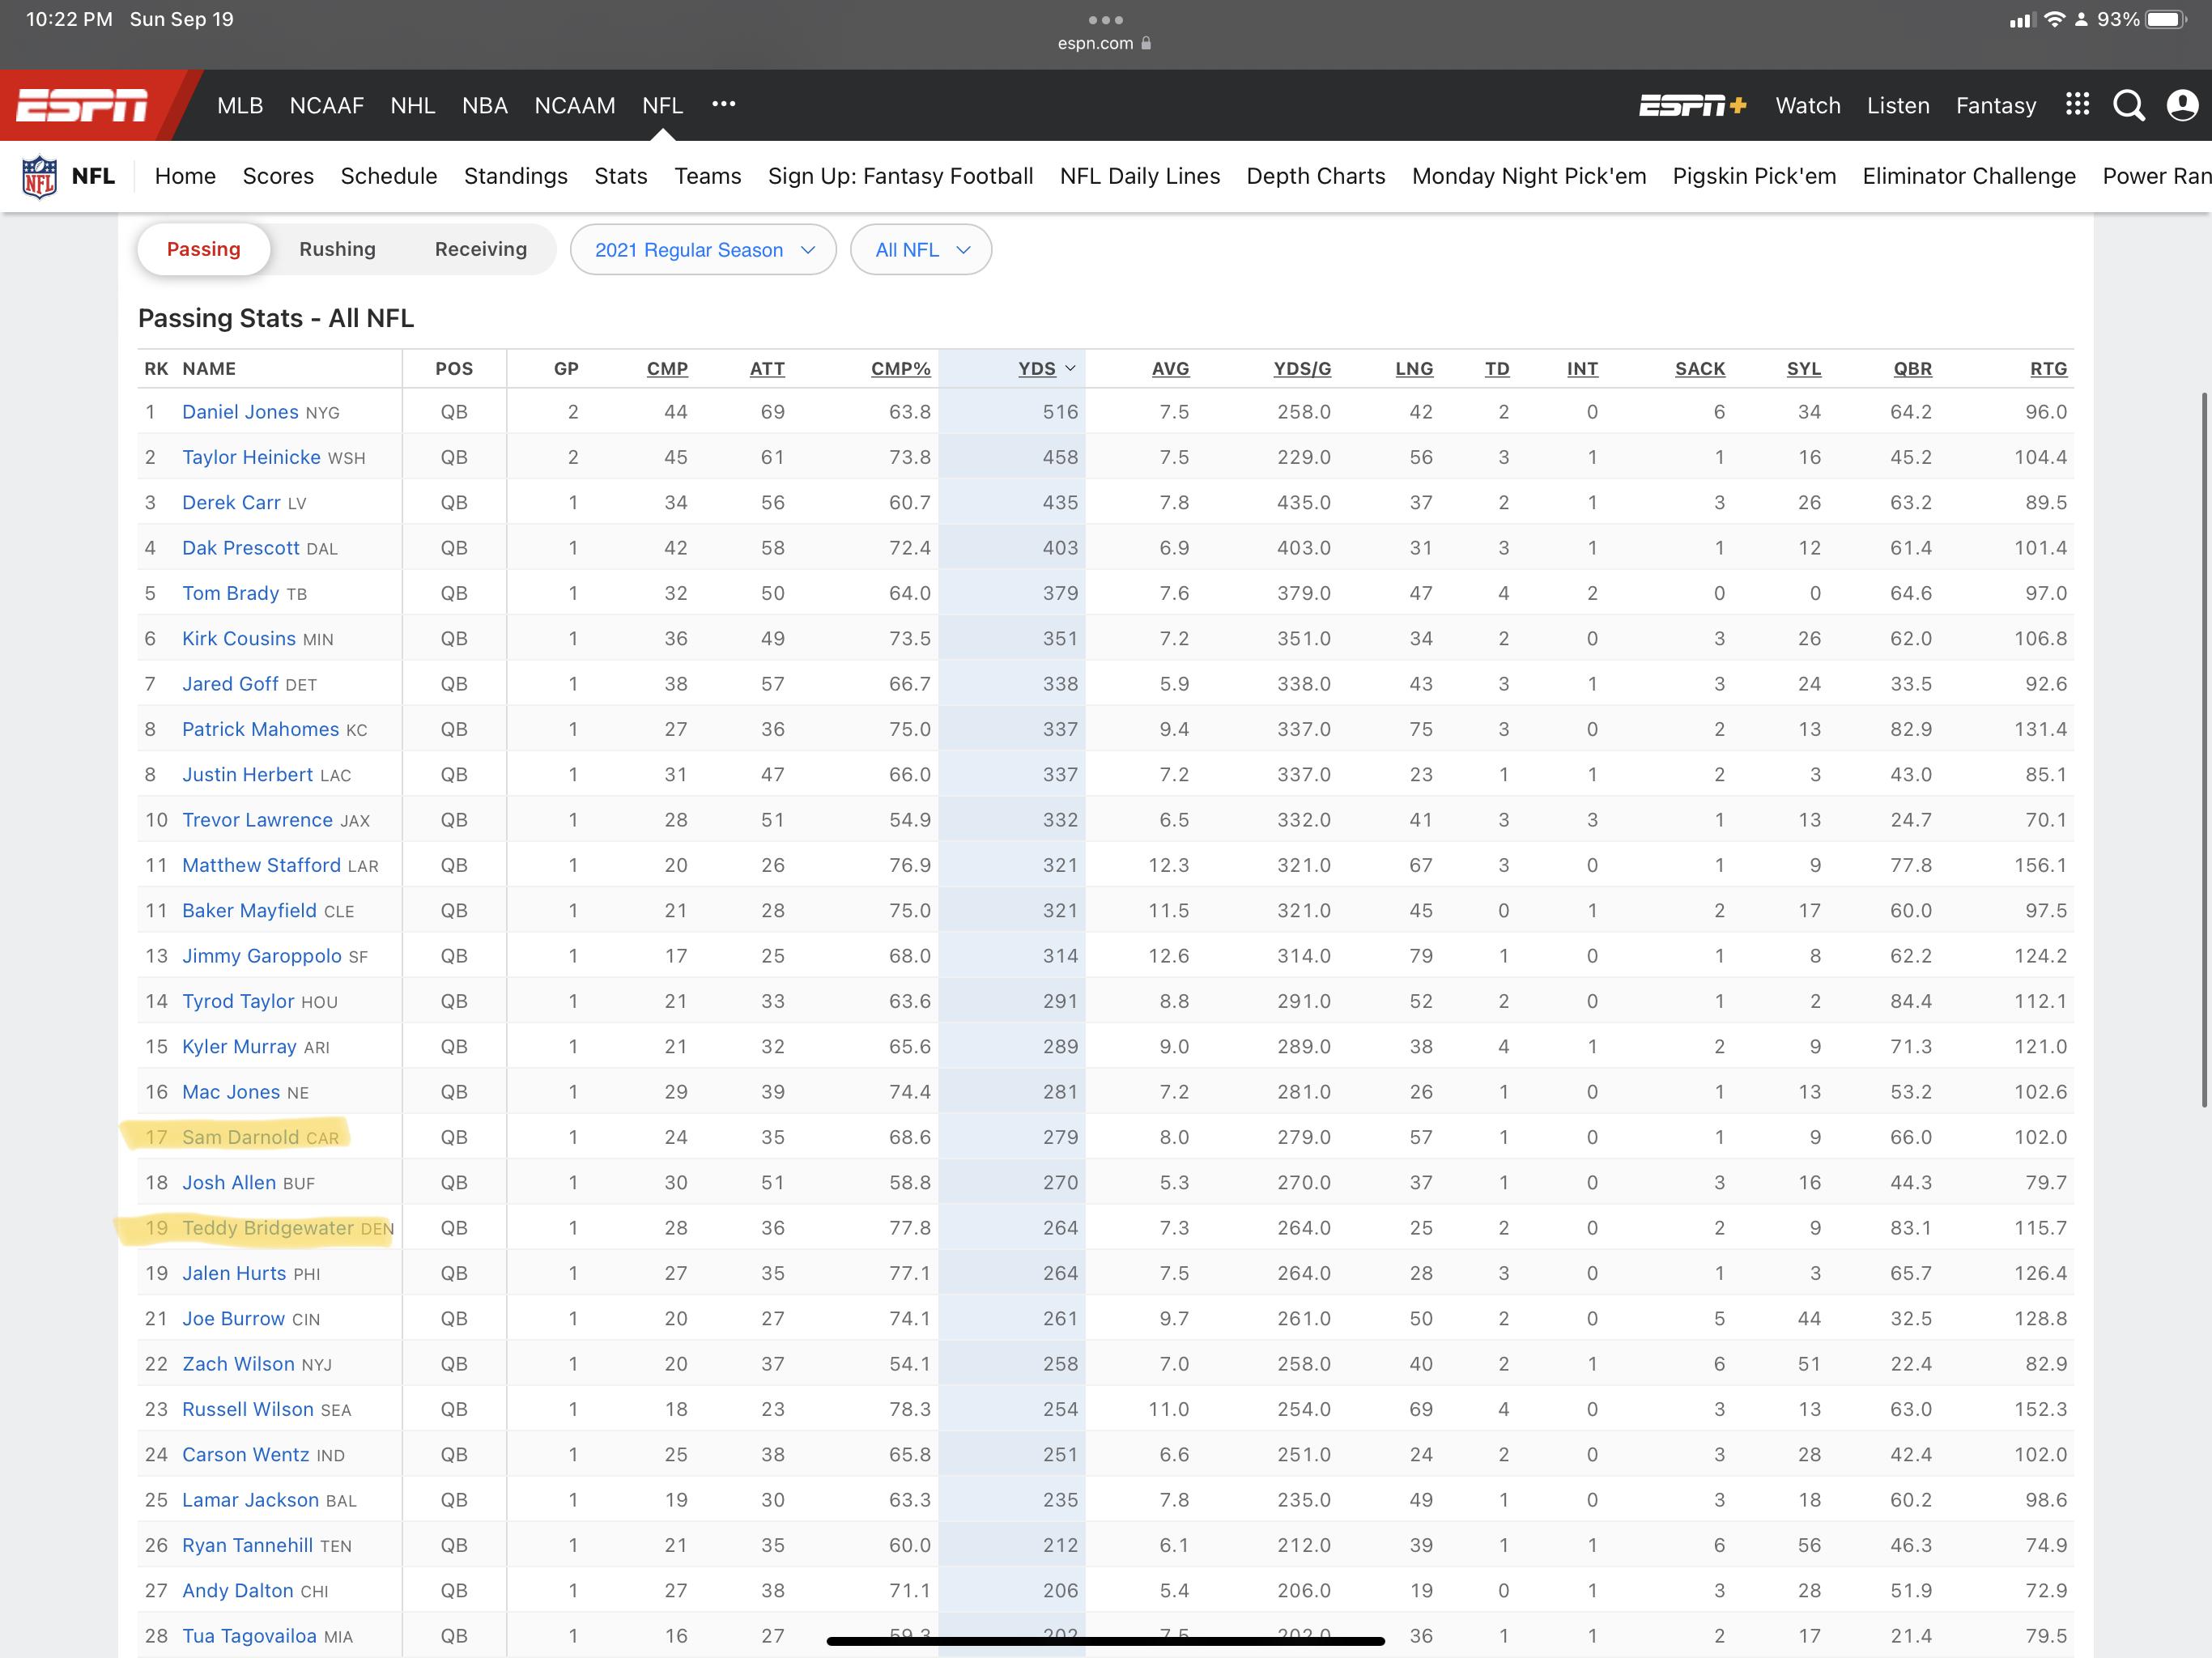Sort by QBR column header
Image resolution: width=2212 pixels, height=1658 pixels.
1912,369
